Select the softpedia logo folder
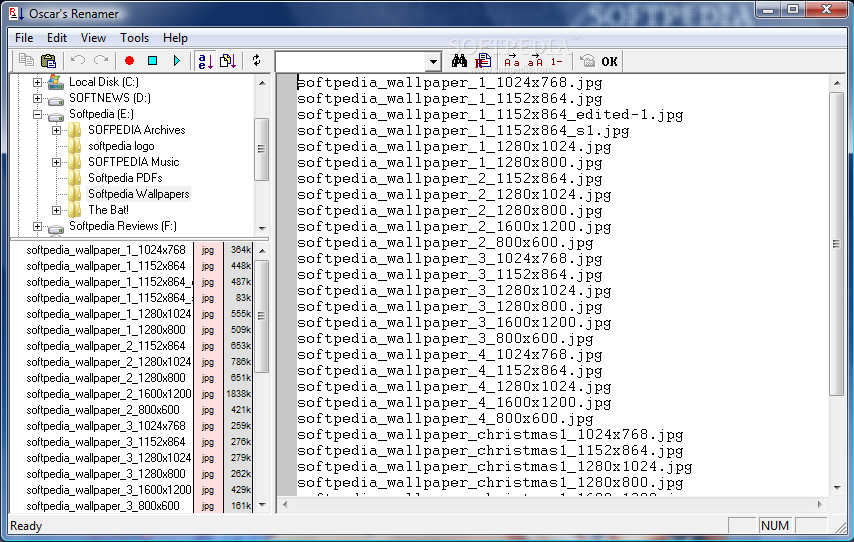This screenshot has width=854, height=542. tap(121, 146)
